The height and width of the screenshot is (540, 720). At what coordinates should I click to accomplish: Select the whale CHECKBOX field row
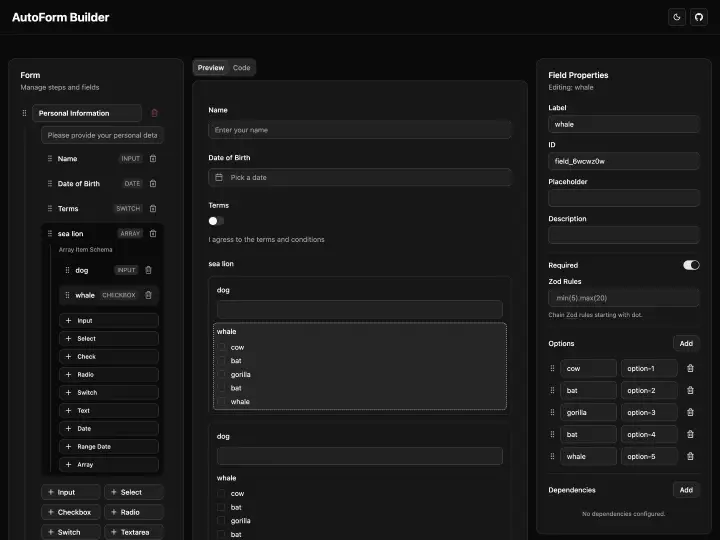point(109,295)
